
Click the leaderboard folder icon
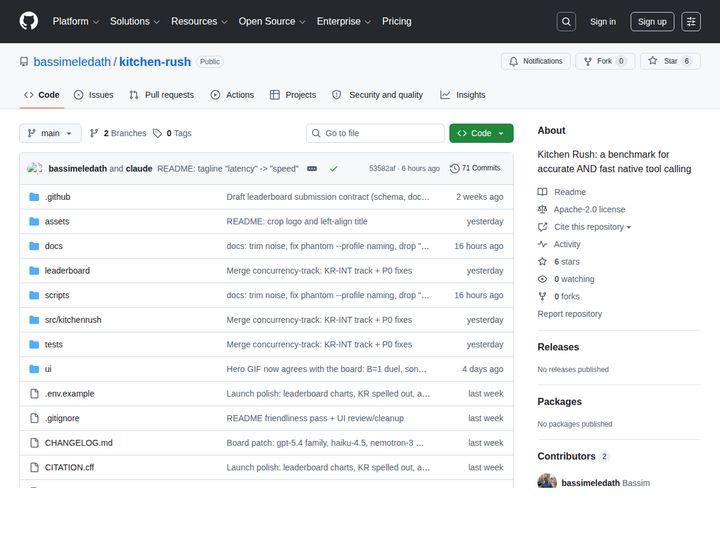tap(34, 270)
